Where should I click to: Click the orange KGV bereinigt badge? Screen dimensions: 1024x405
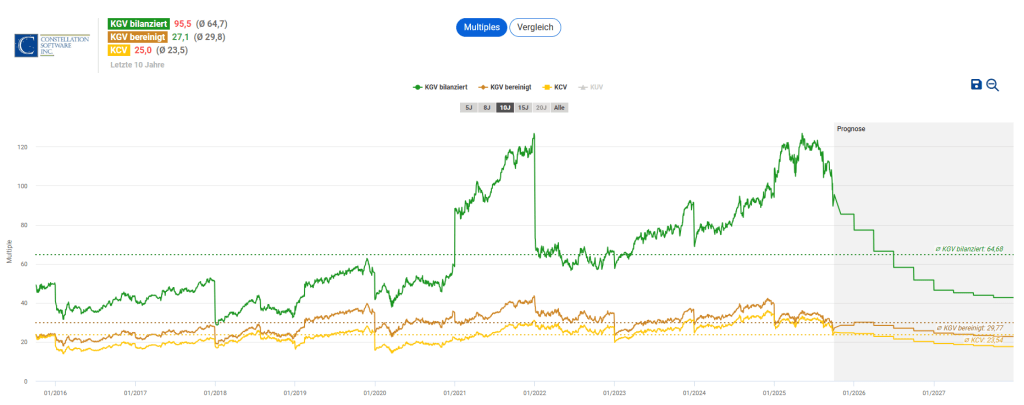click(x=139, y=37)
